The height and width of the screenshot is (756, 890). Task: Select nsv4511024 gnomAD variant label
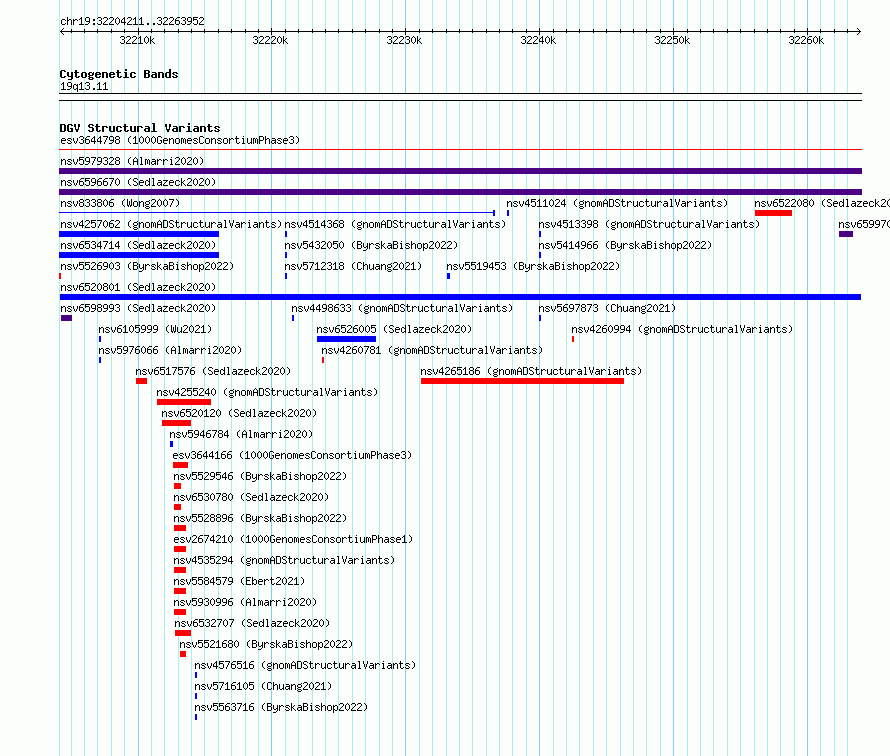coord(617,203)
